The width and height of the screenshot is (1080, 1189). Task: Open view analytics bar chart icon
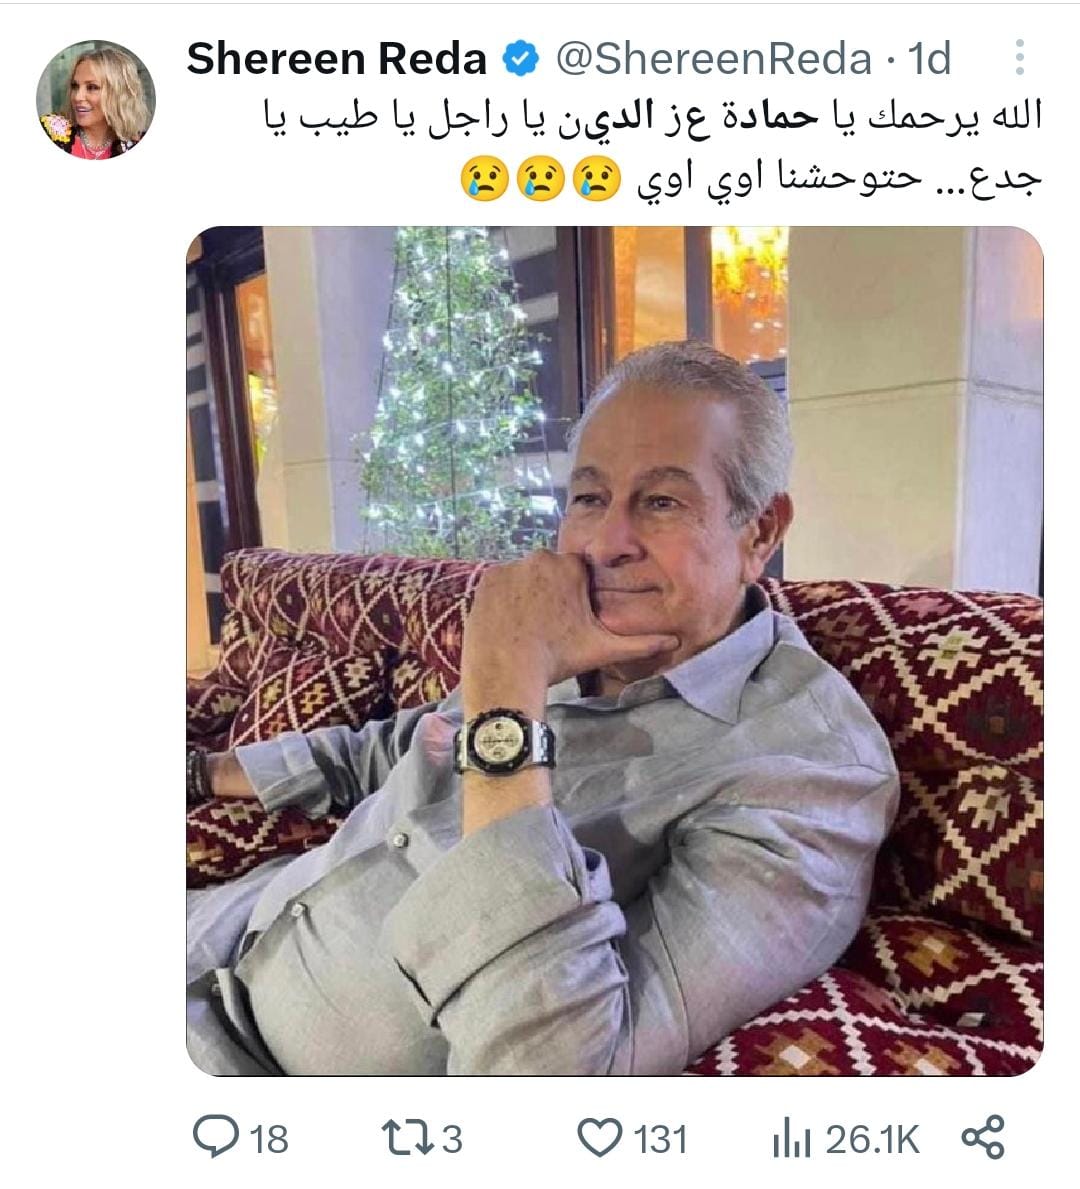(792, 1139)
